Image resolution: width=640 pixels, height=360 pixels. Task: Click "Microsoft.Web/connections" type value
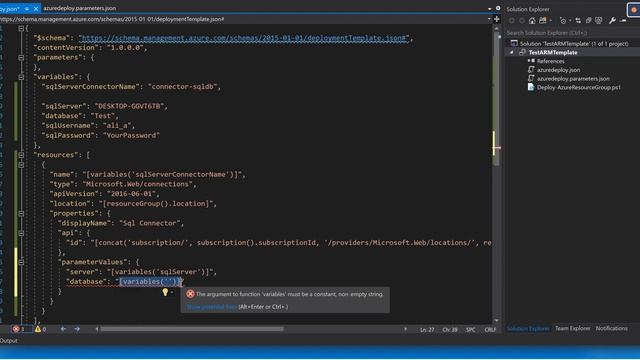137,184
